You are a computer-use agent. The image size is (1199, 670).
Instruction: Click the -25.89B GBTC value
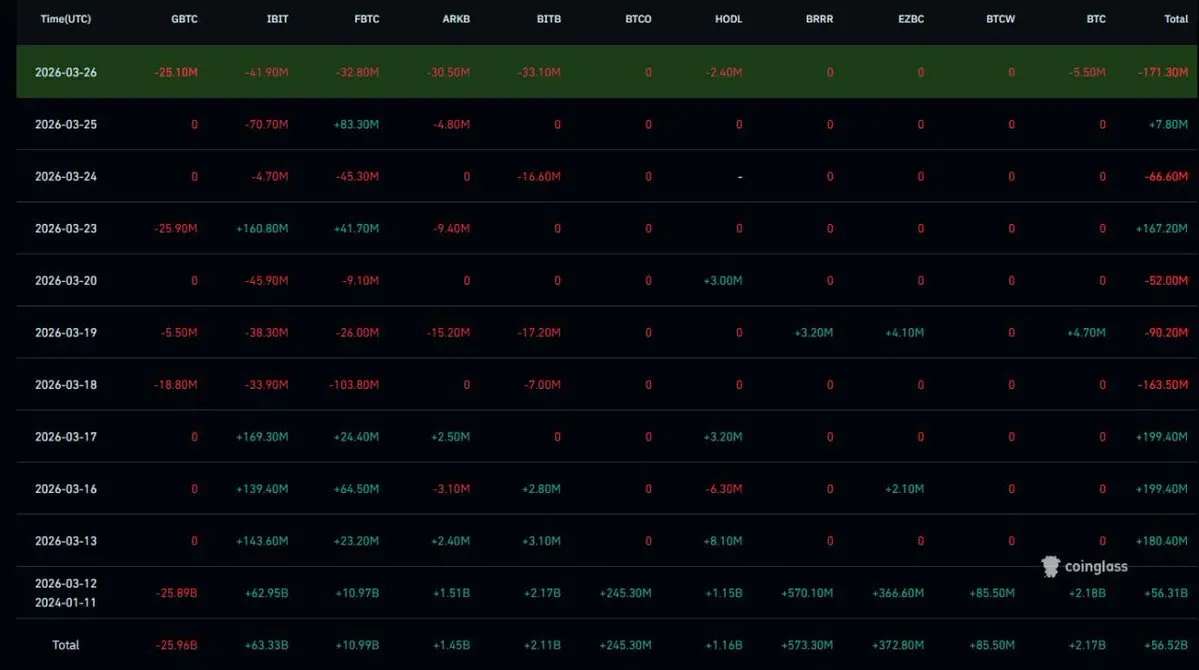(177, 593)
